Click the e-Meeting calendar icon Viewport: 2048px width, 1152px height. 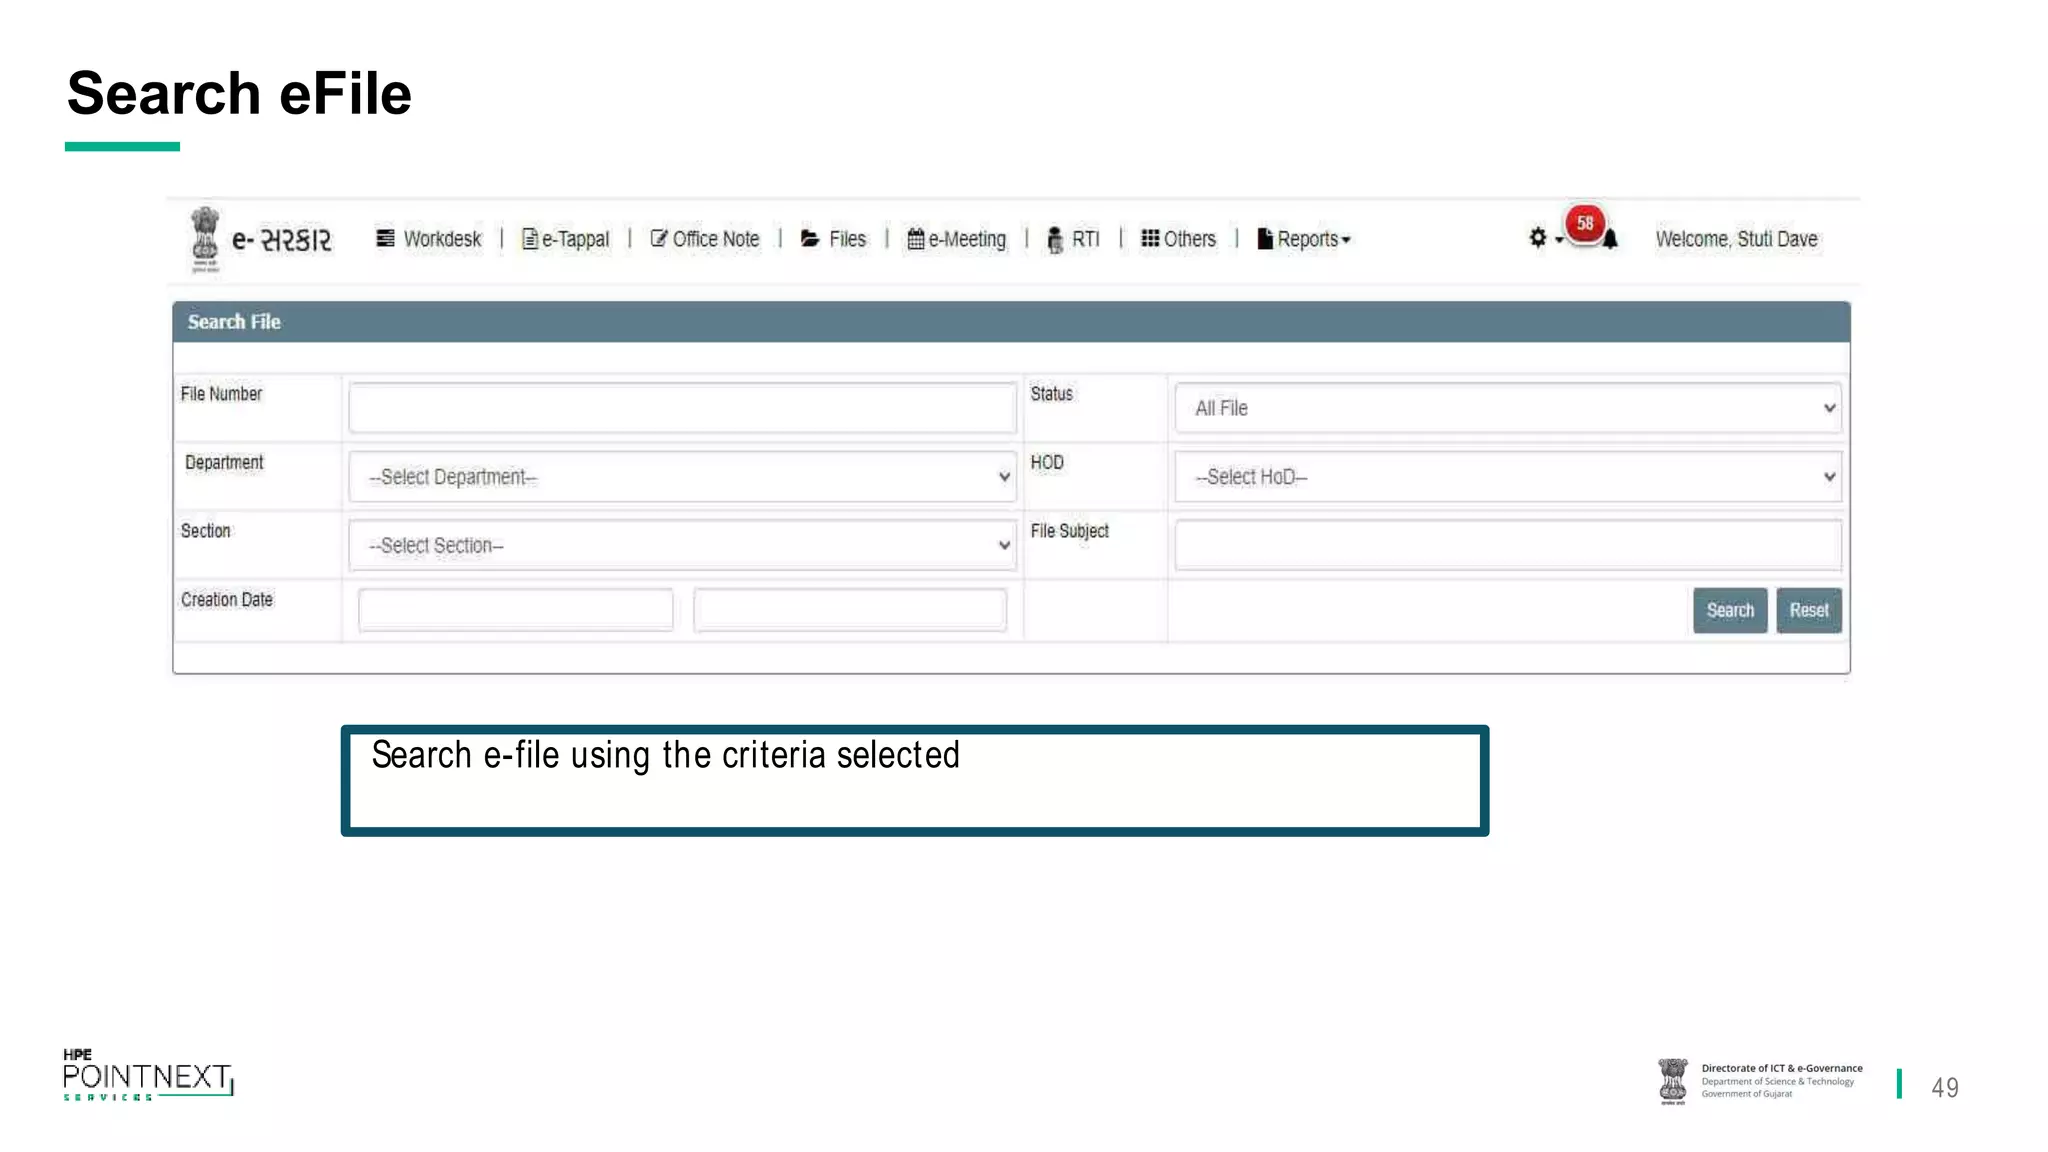(x=915, y=239)
